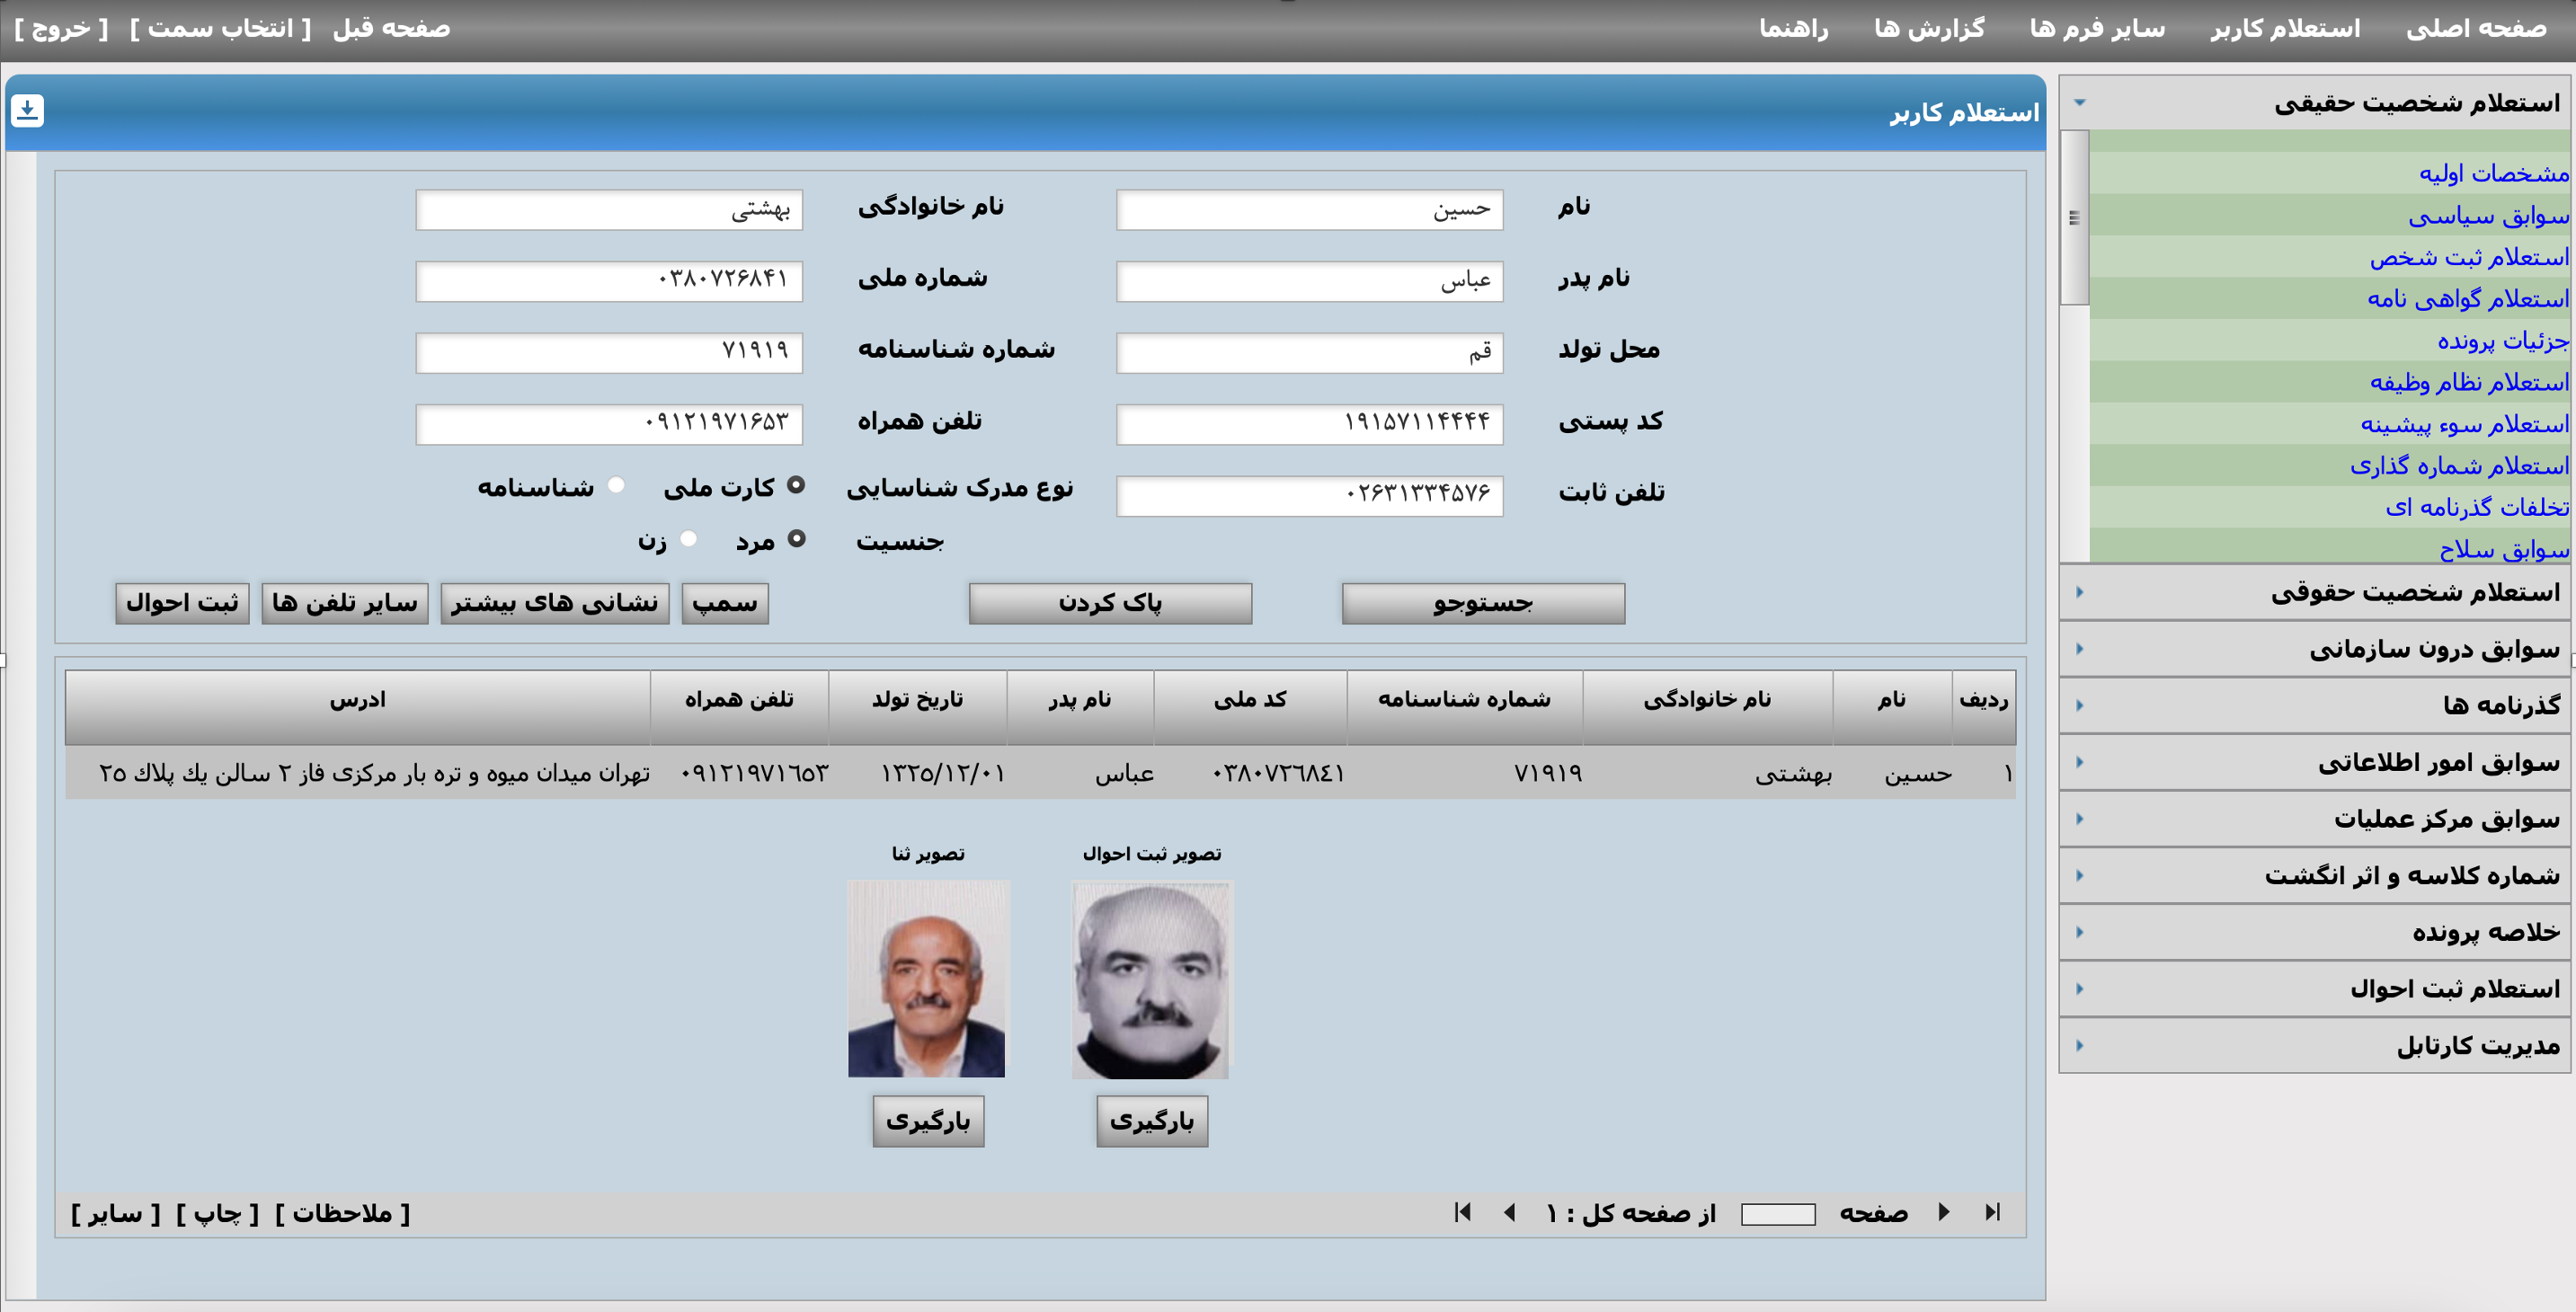Open راهنما menu
Viewport: 2576px width, 1312px height.
click(1794, 28)
